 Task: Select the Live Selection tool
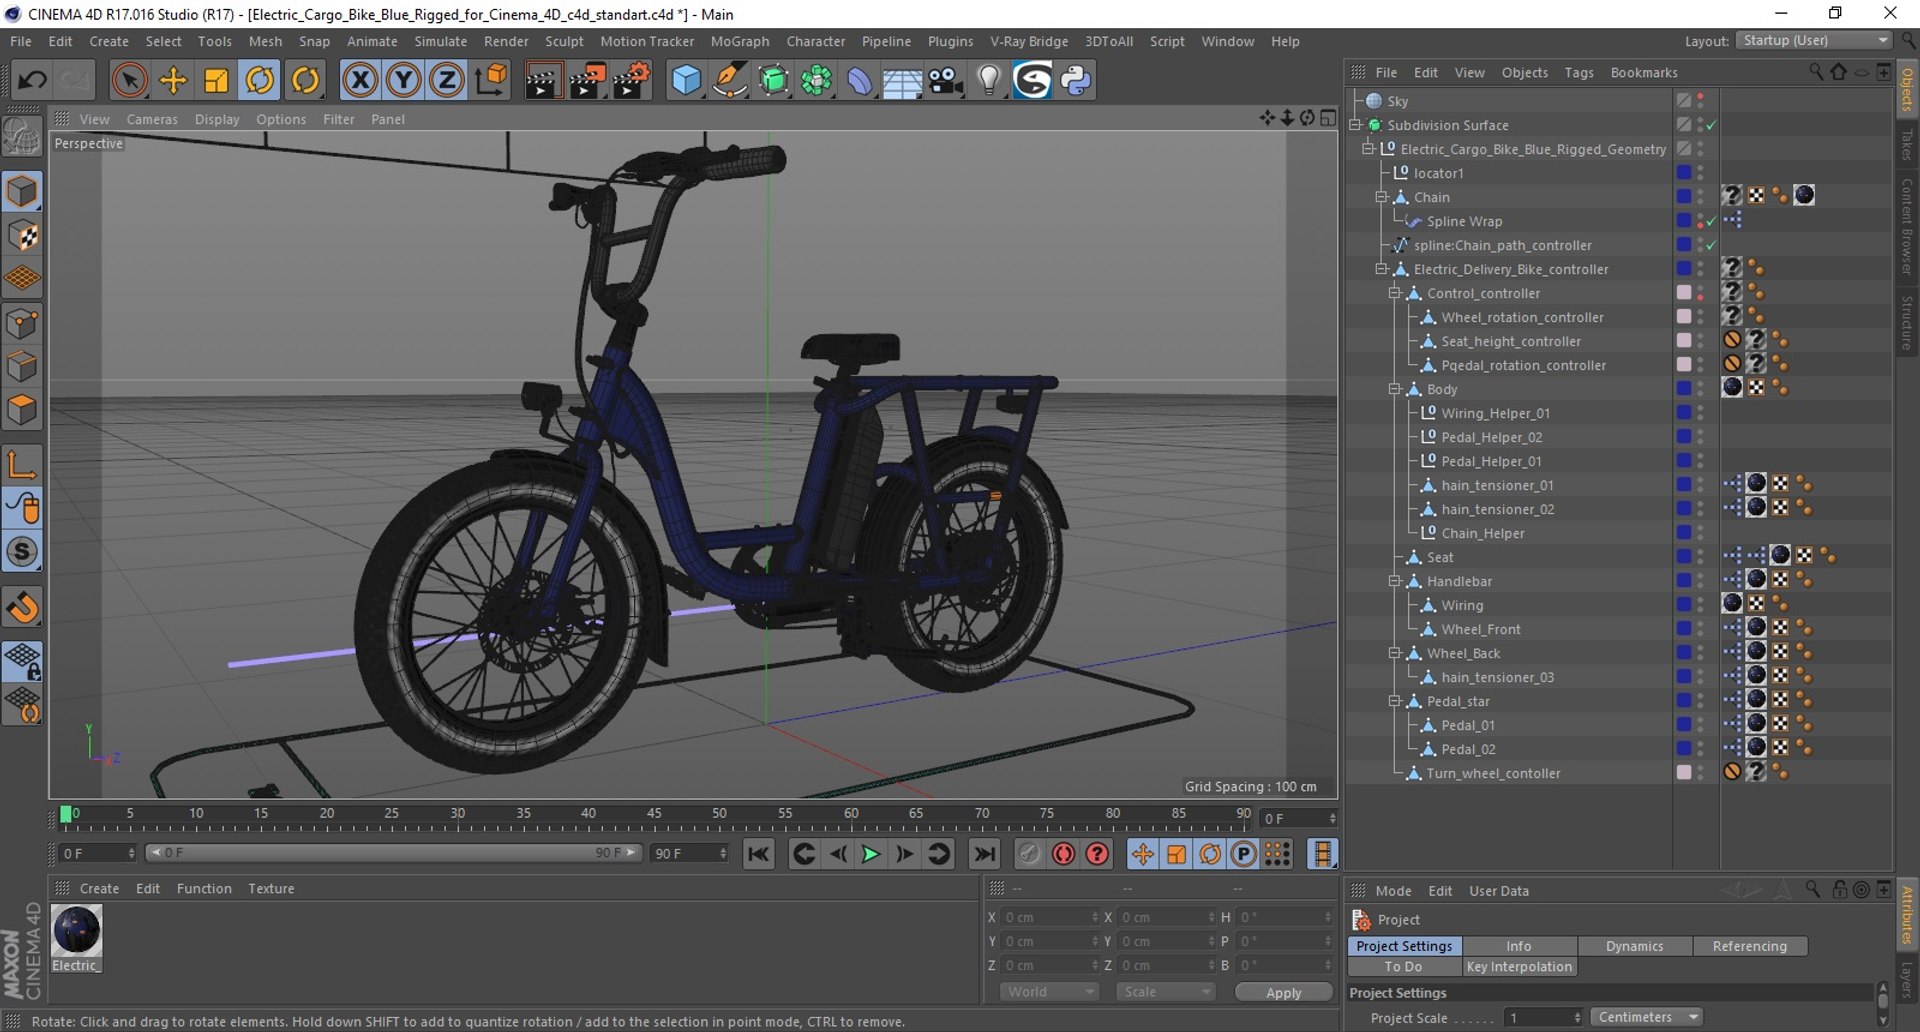click(x=129, y=80)
